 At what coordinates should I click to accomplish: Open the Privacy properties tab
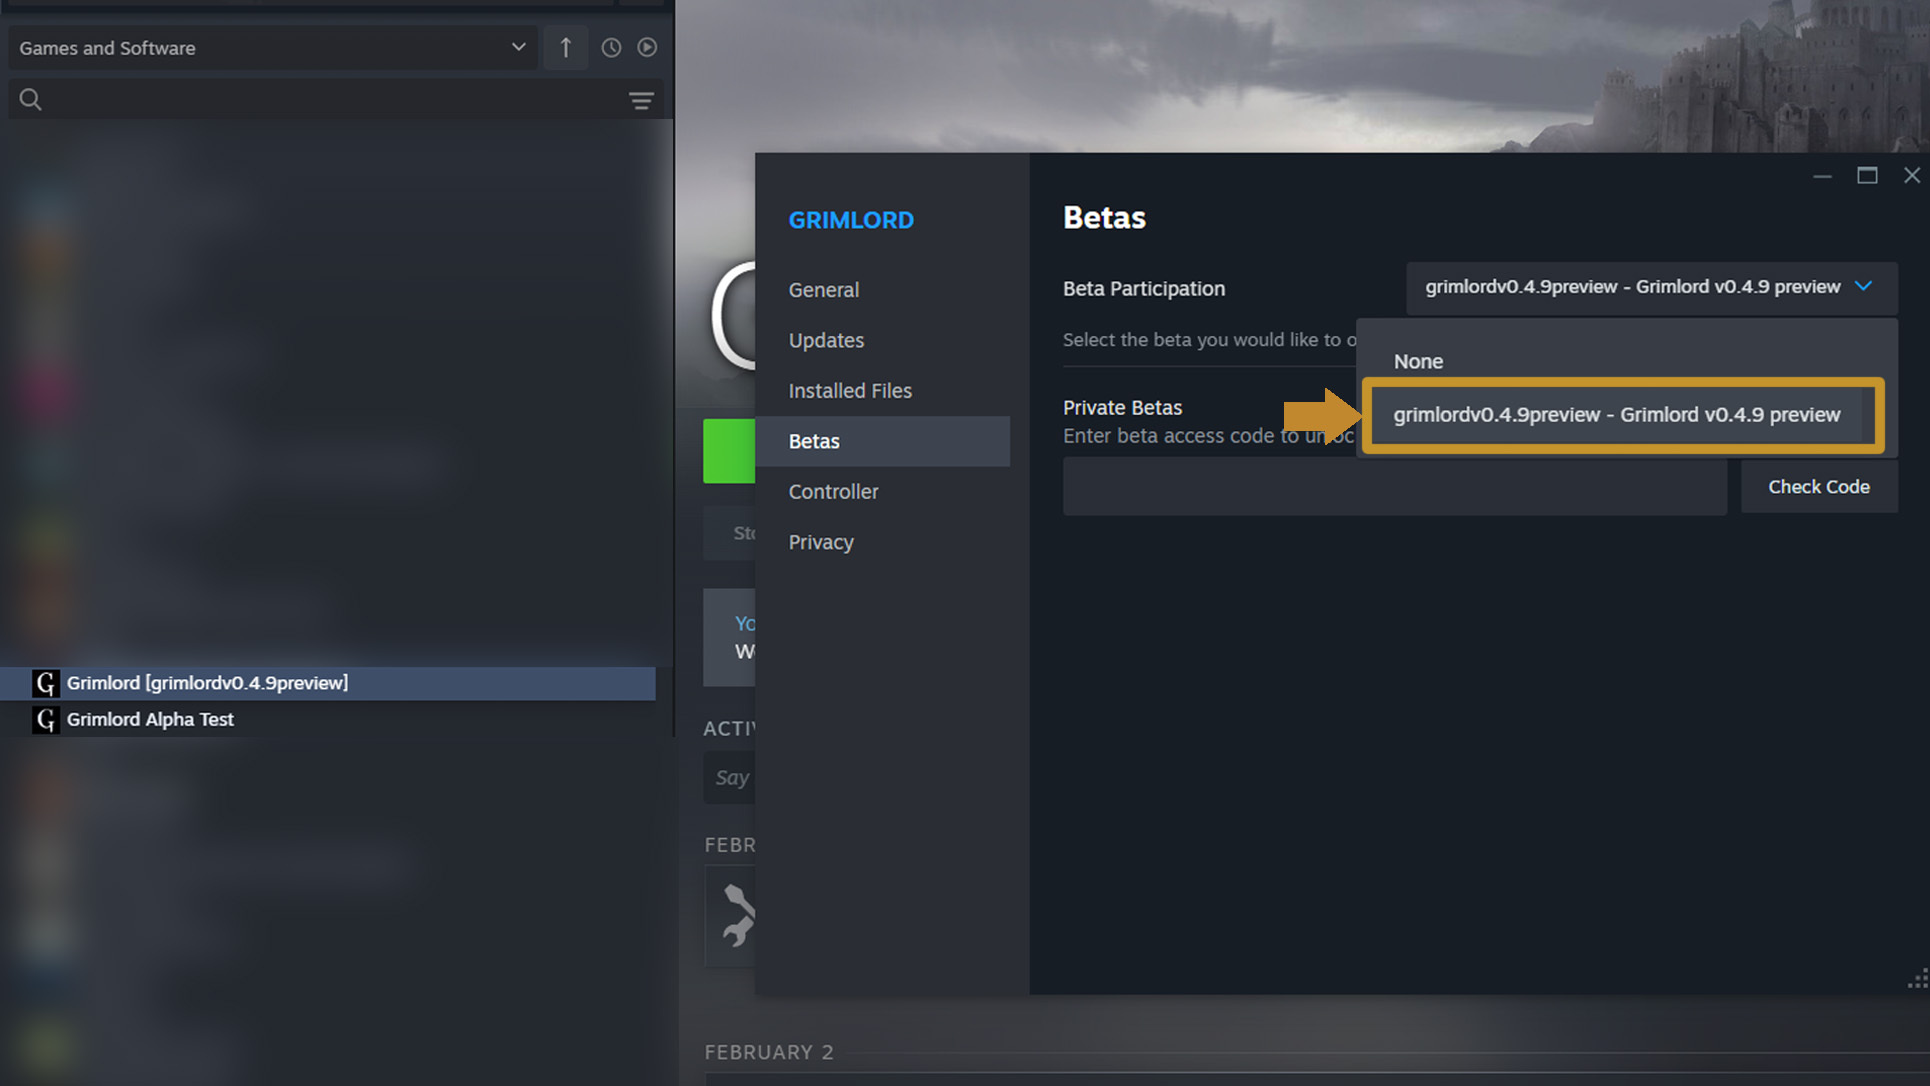coord(821,542)
